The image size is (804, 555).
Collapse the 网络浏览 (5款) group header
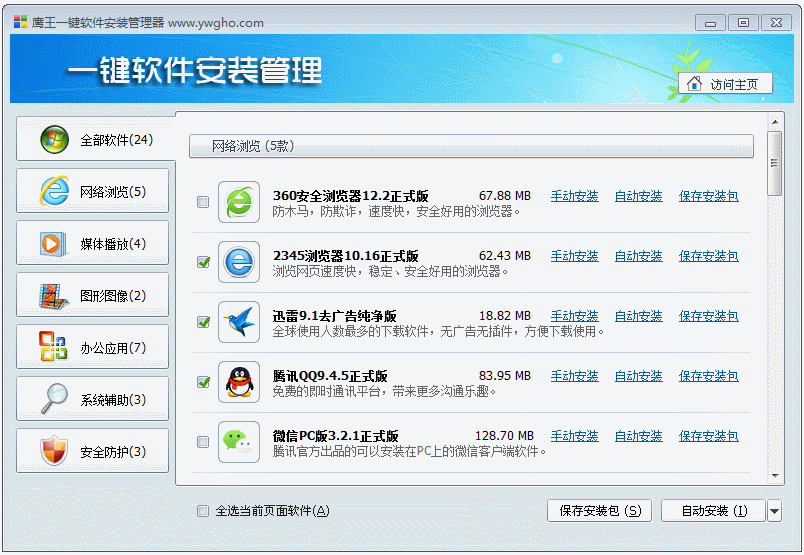click(471, 146)
